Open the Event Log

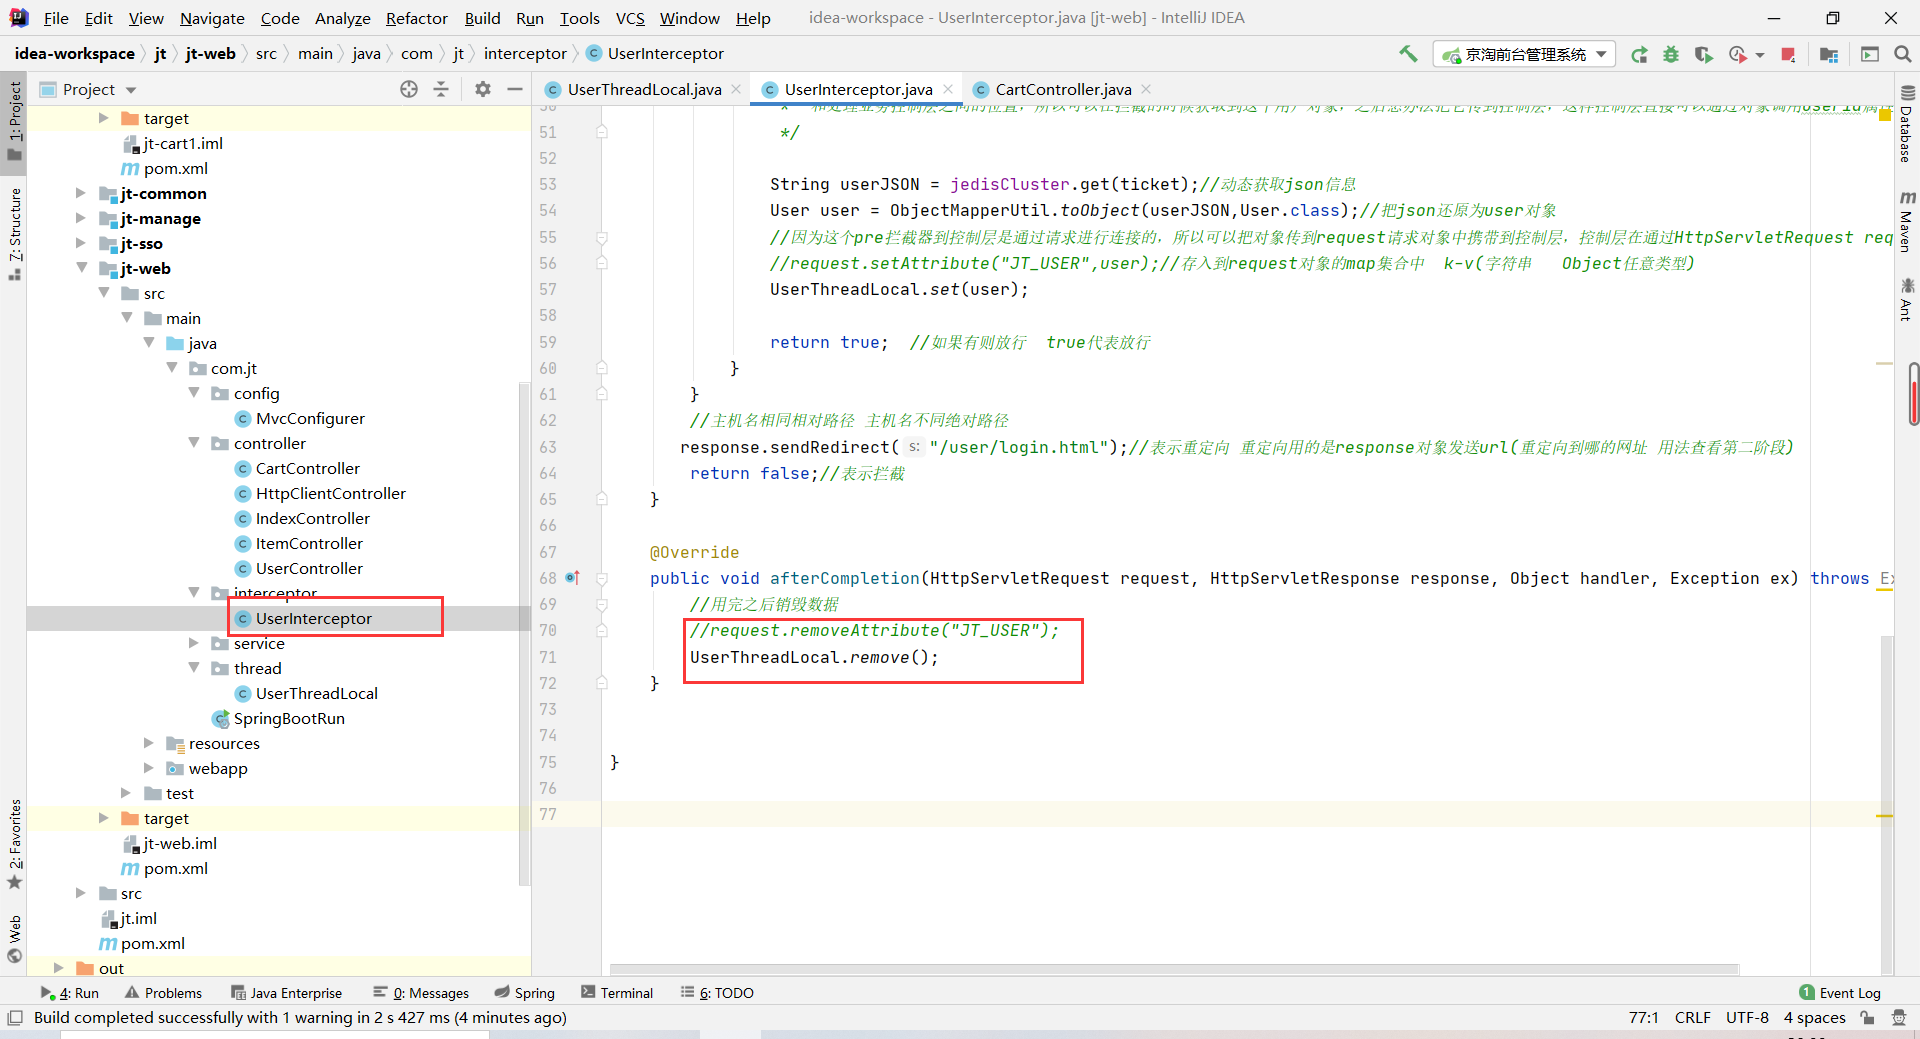click(x=1840, y=993)
